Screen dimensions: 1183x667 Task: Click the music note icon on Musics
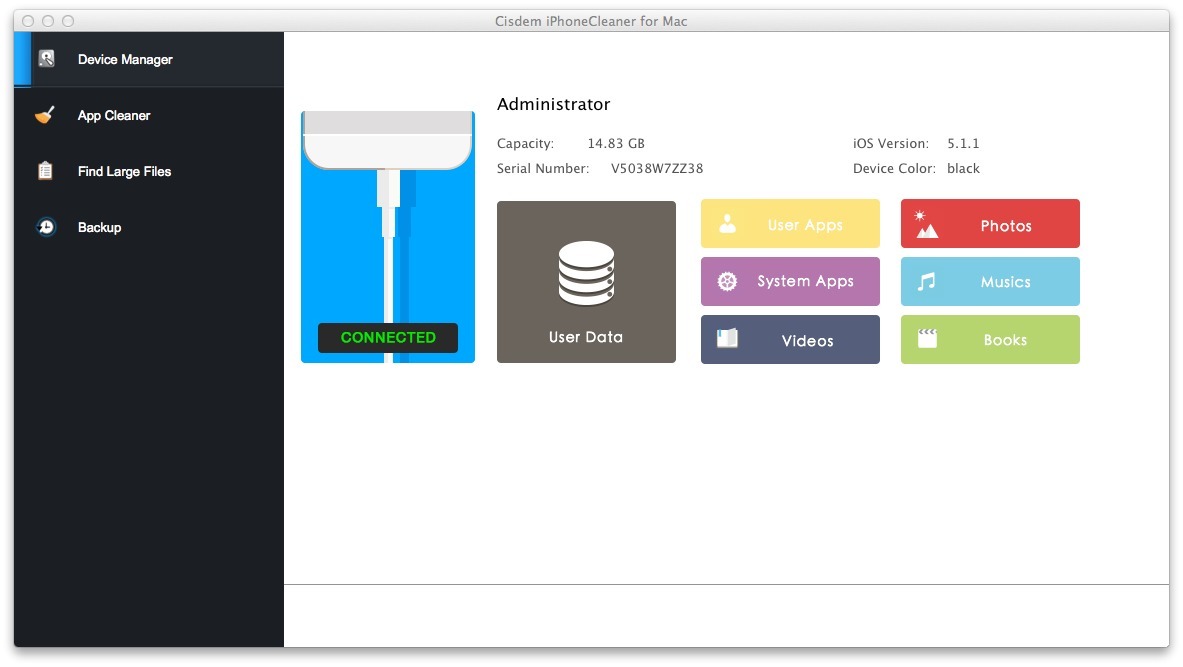coord(927,282)
